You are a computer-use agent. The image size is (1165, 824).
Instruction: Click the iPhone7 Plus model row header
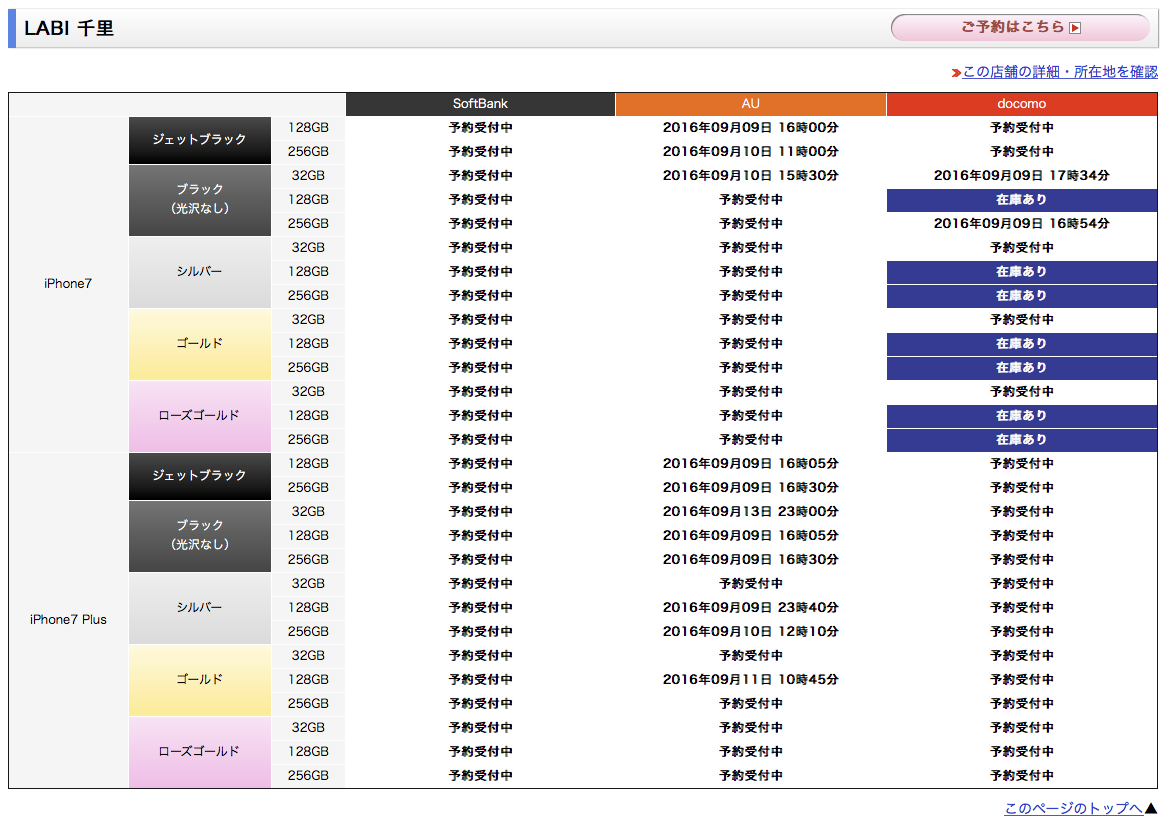point(68,620)
